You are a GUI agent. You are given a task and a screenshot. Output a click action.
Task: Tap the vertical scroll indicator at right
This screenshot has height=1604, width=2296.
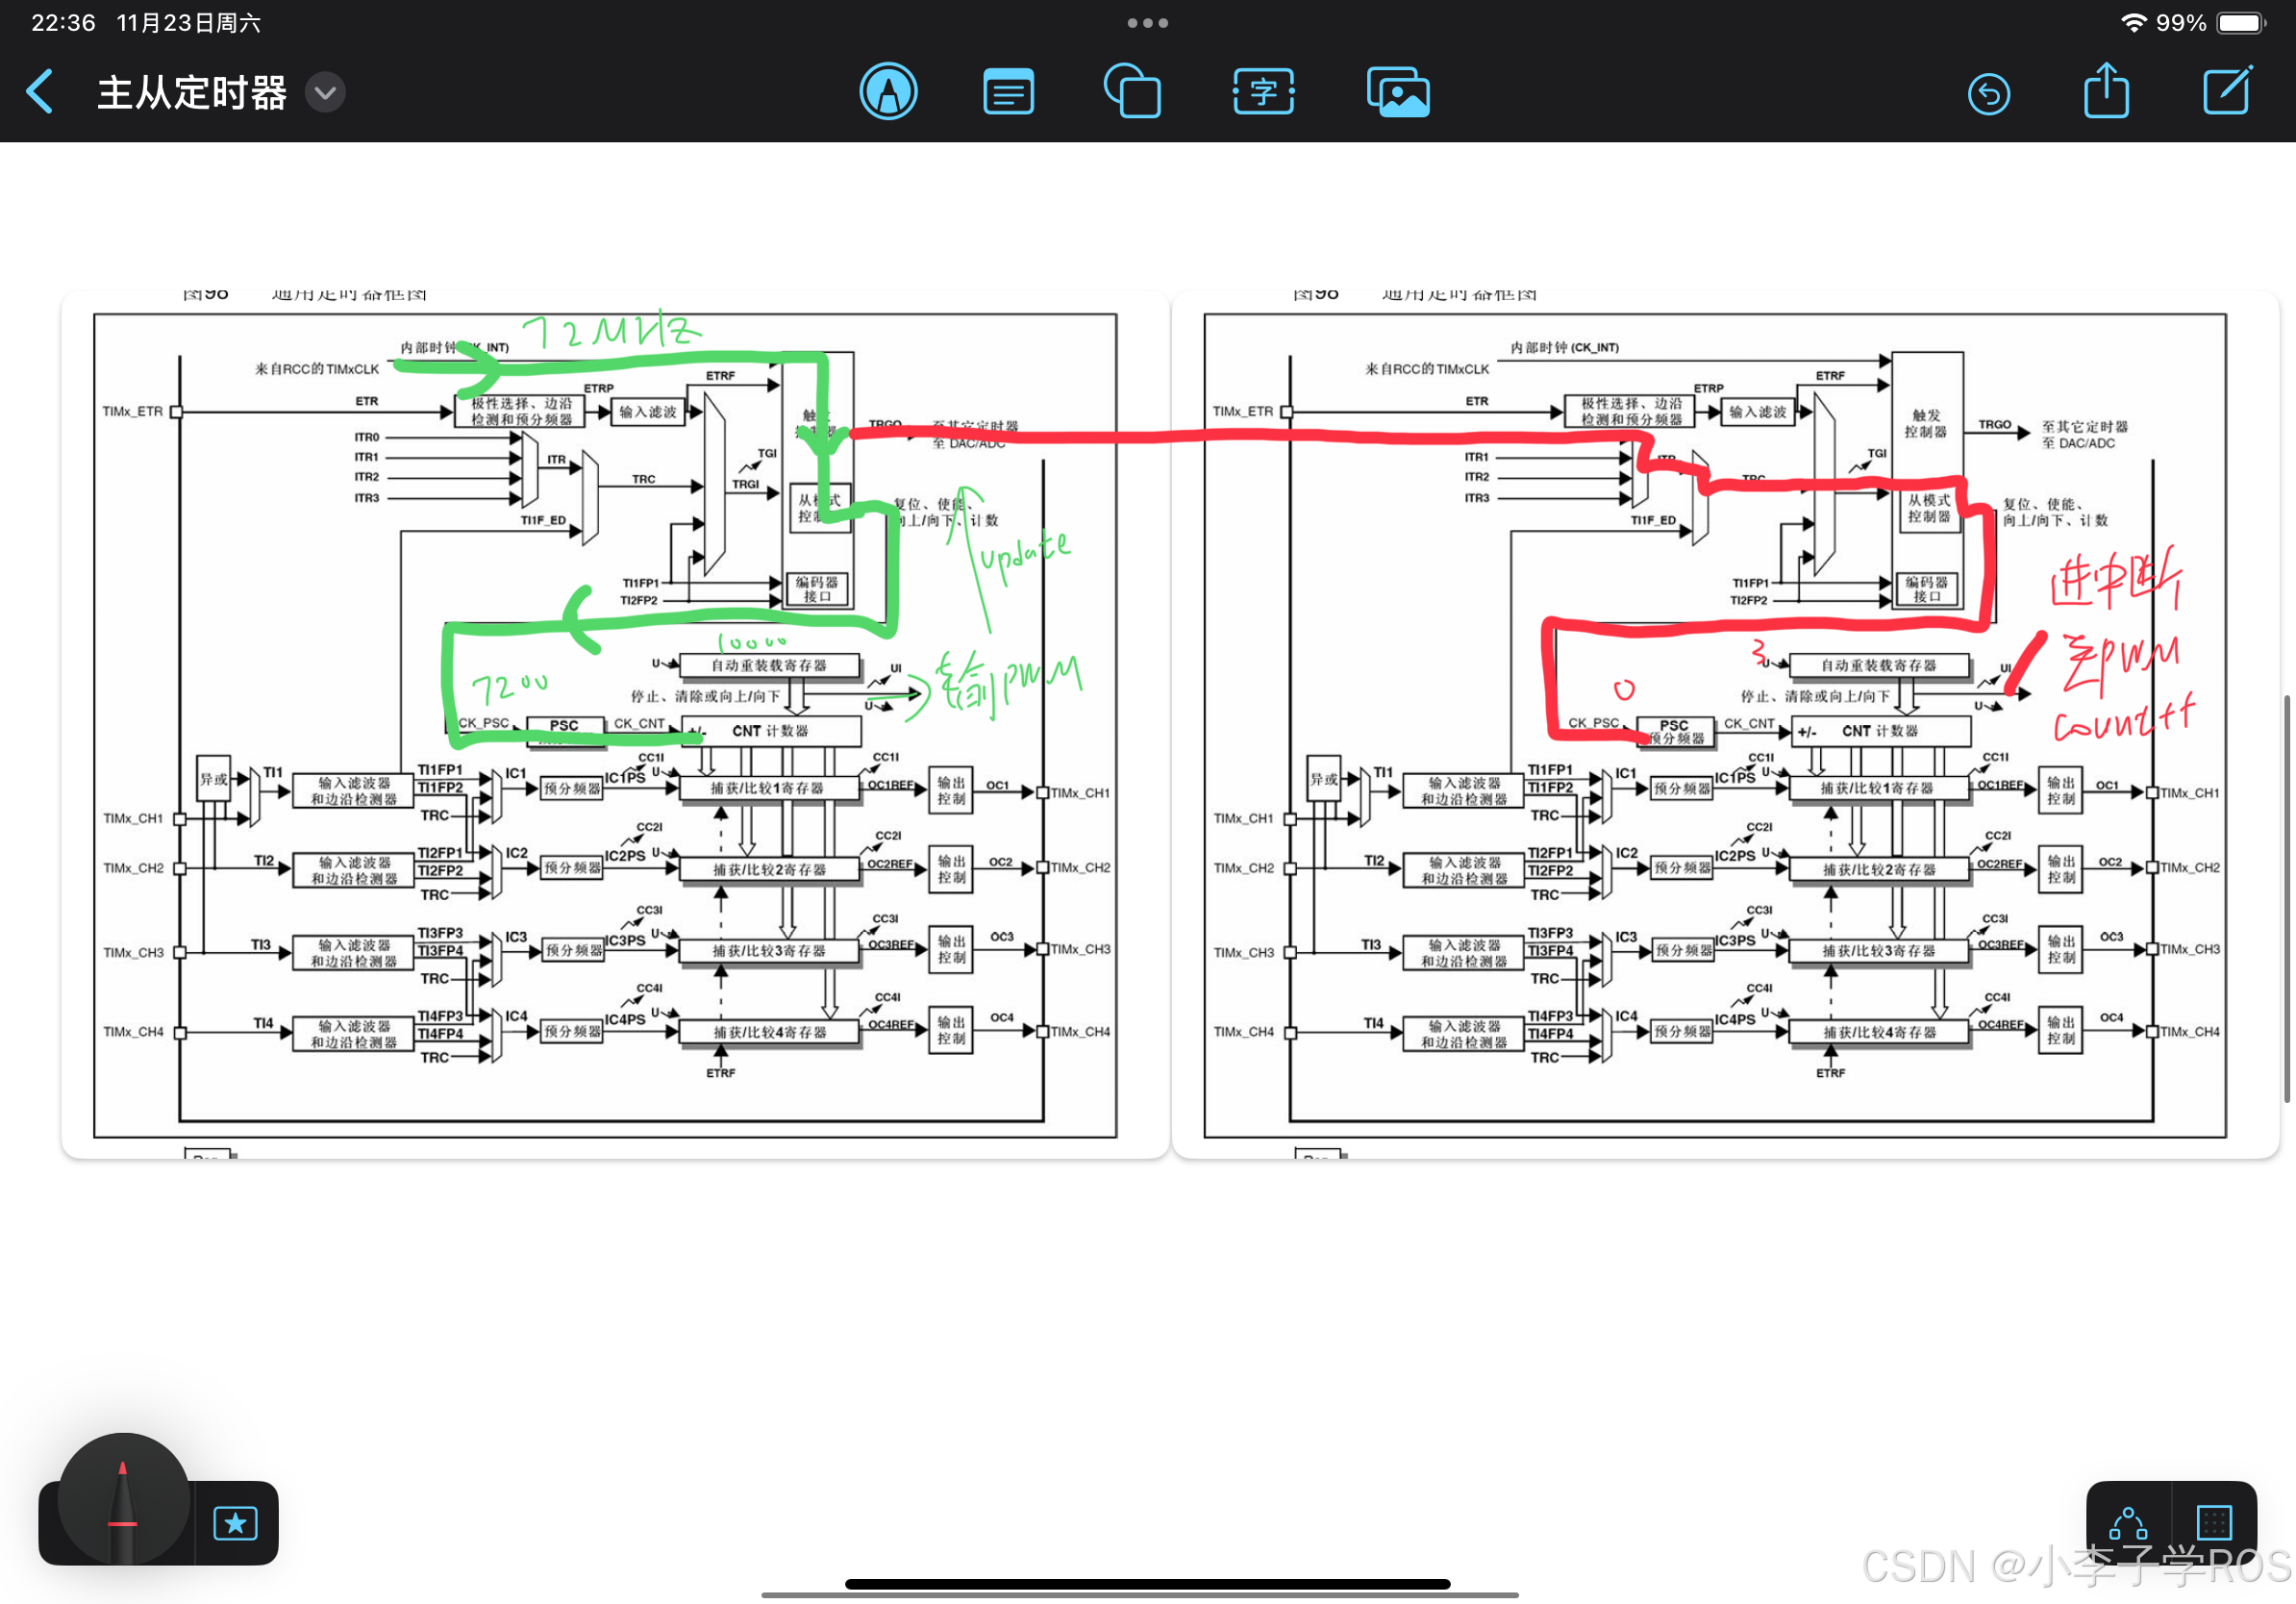point(2286,898)
